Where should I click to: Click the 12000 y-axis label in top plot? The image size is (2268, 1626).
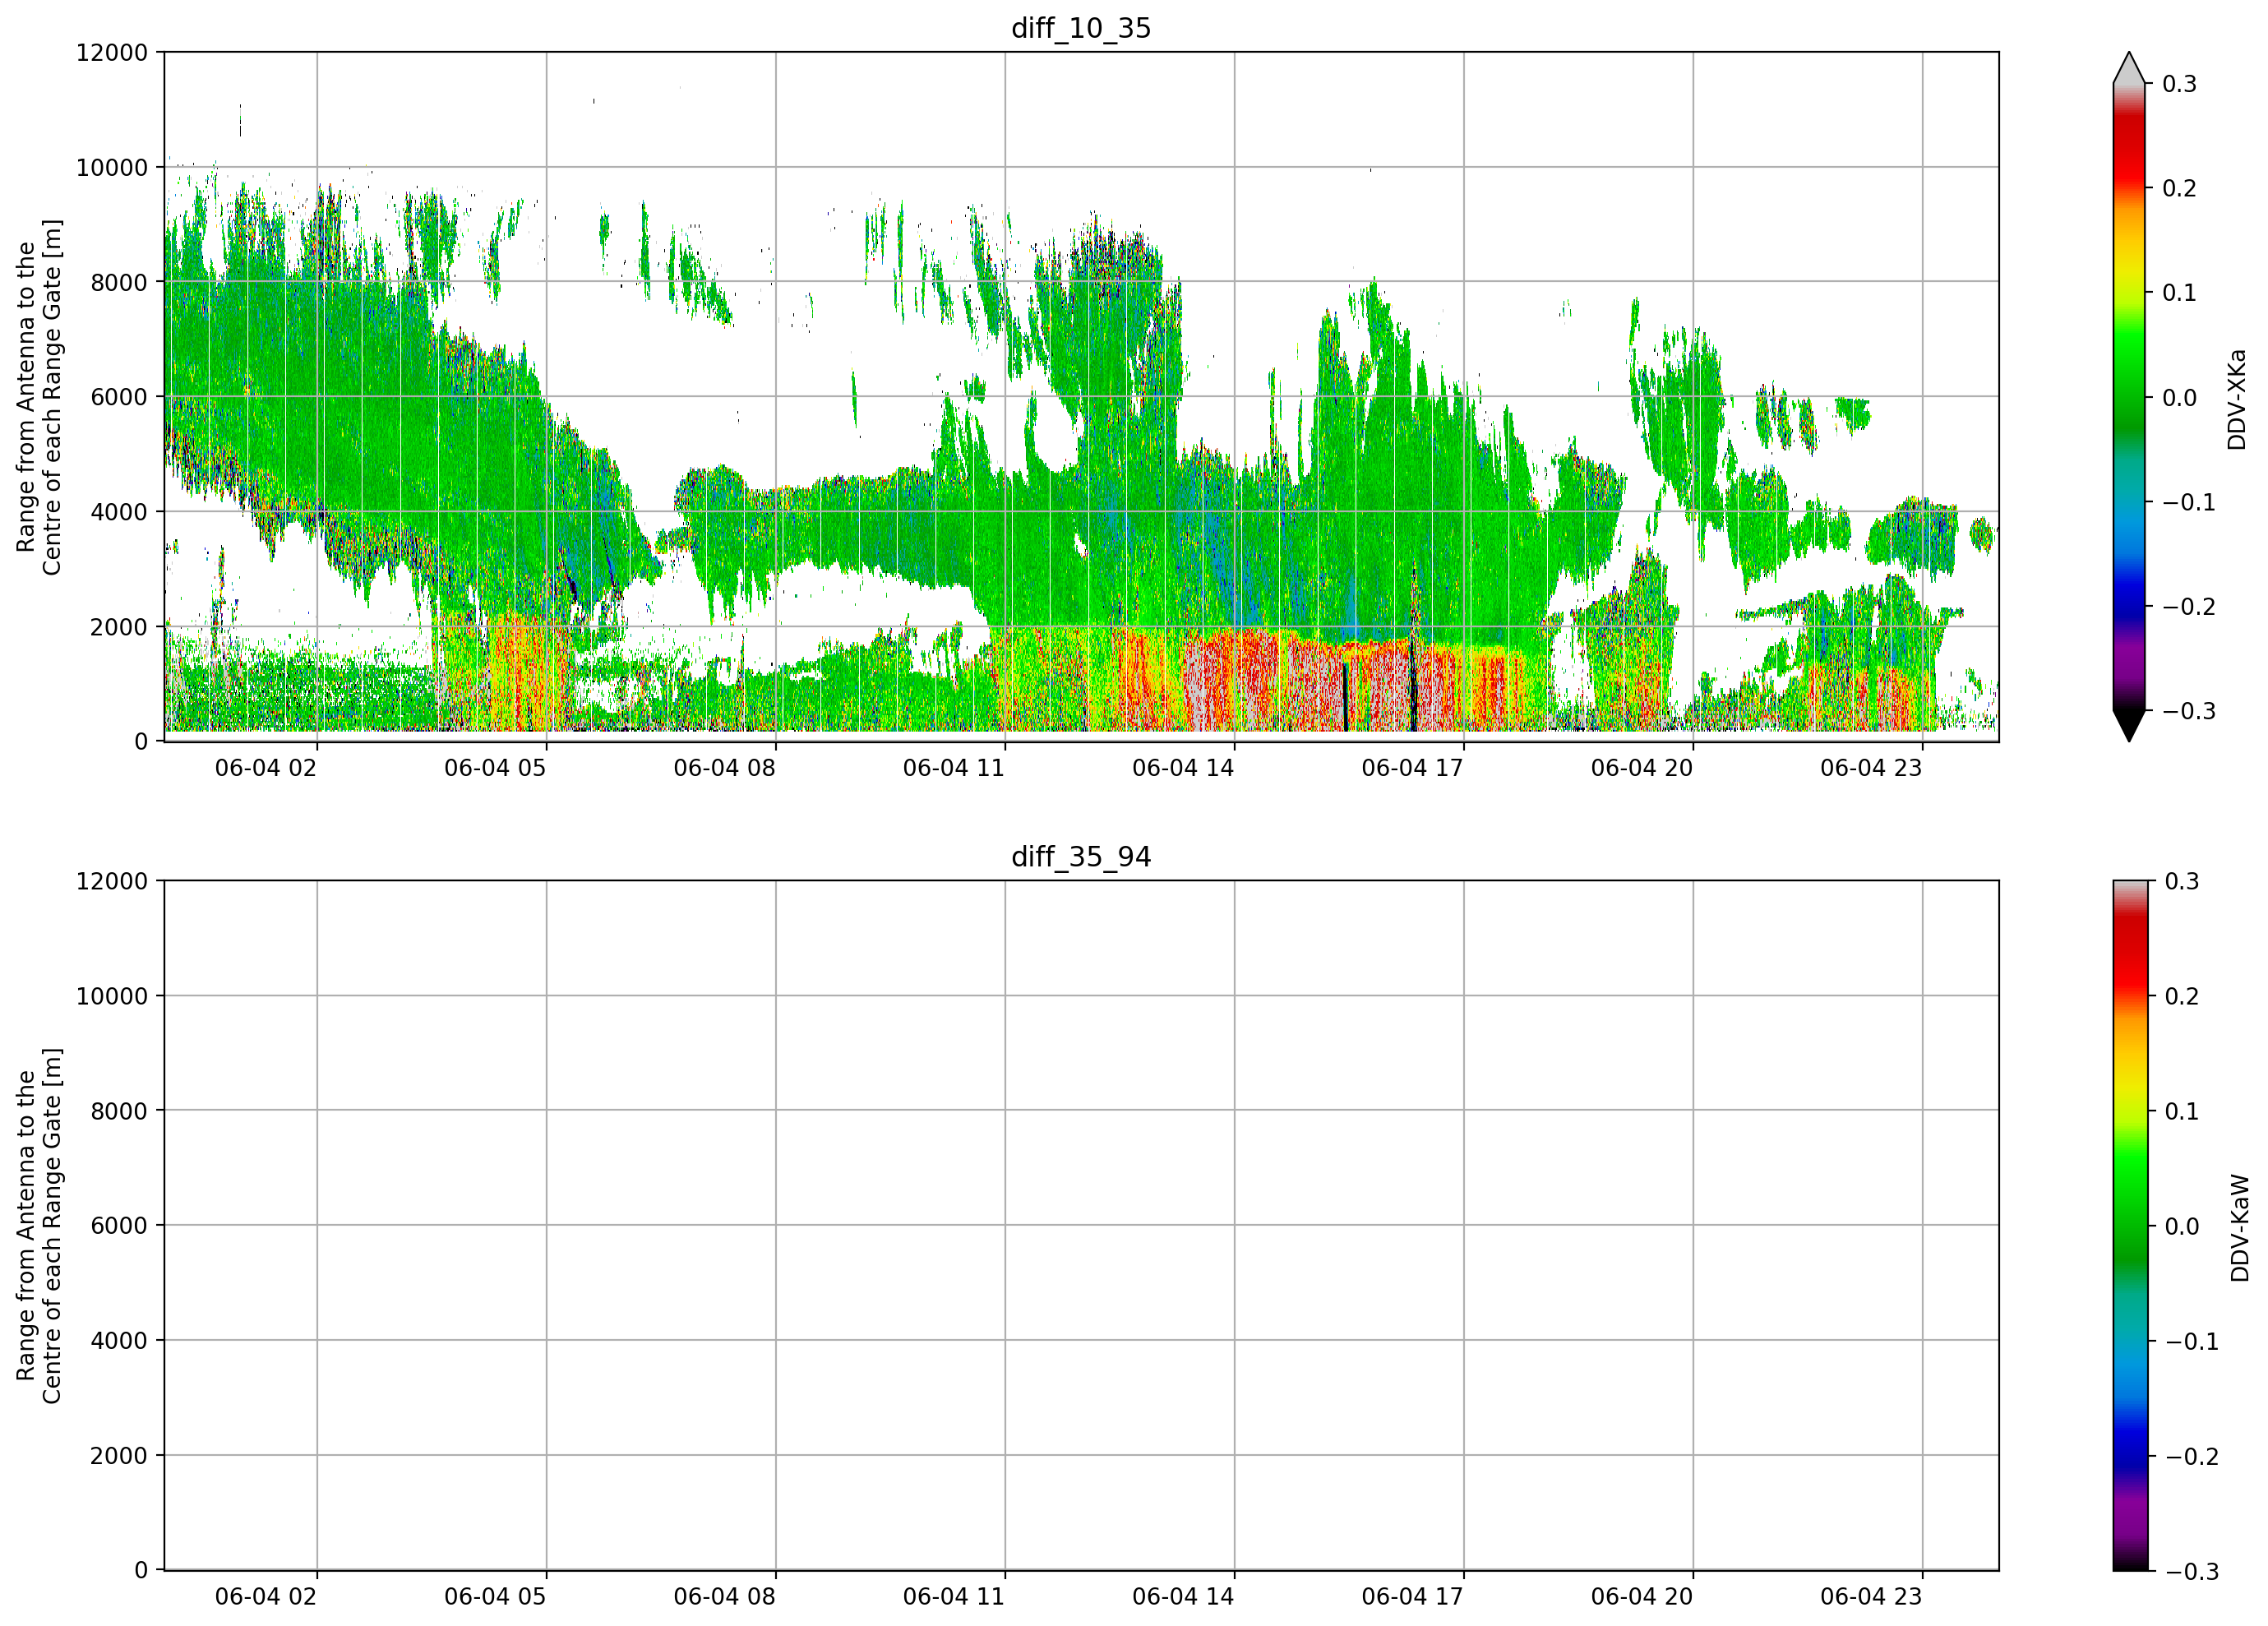pos(112,53)
